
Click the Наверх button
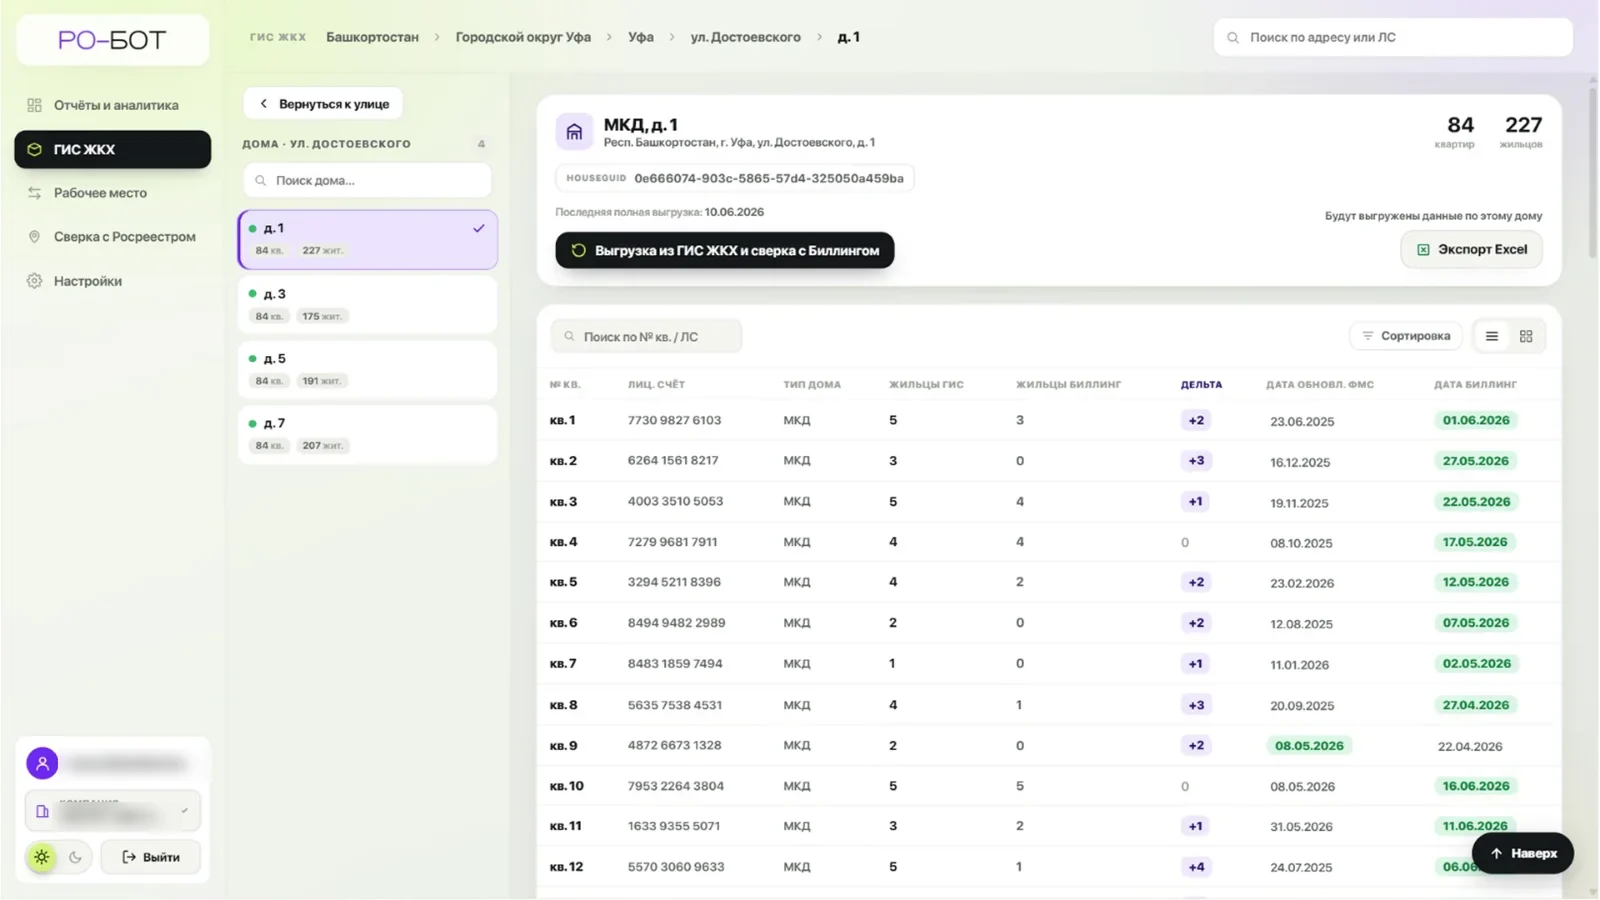point(1523,853)
